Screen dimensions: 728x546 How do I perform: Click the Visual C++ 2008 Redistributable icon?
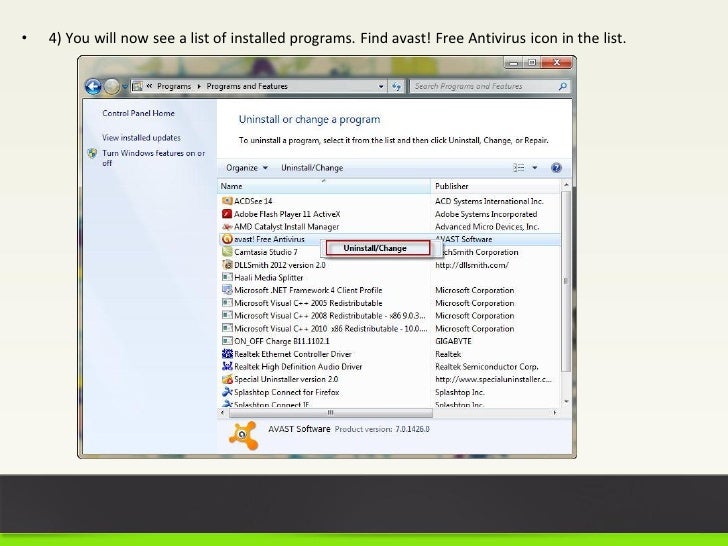227,315
